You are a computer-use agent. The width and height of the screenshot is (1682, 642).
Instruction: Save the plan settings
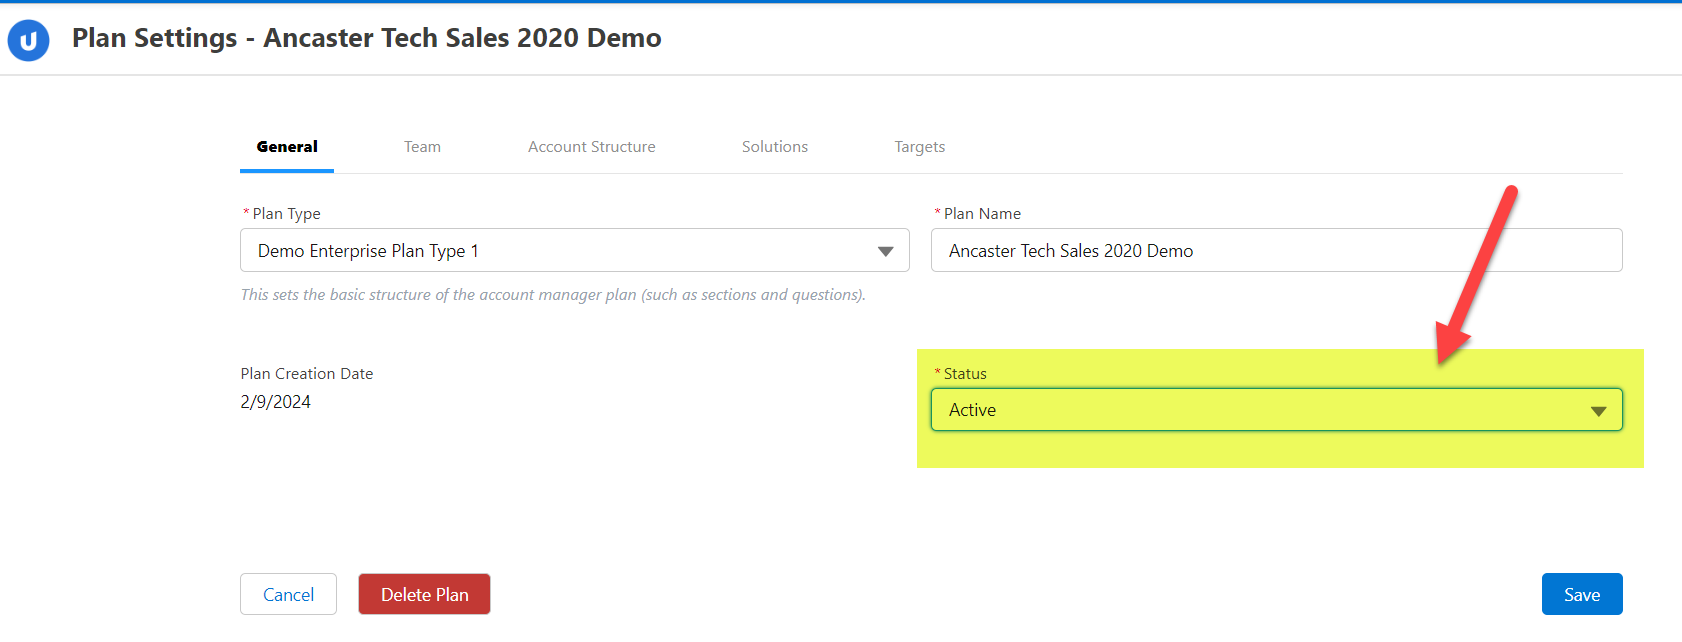pos(1581,594)
